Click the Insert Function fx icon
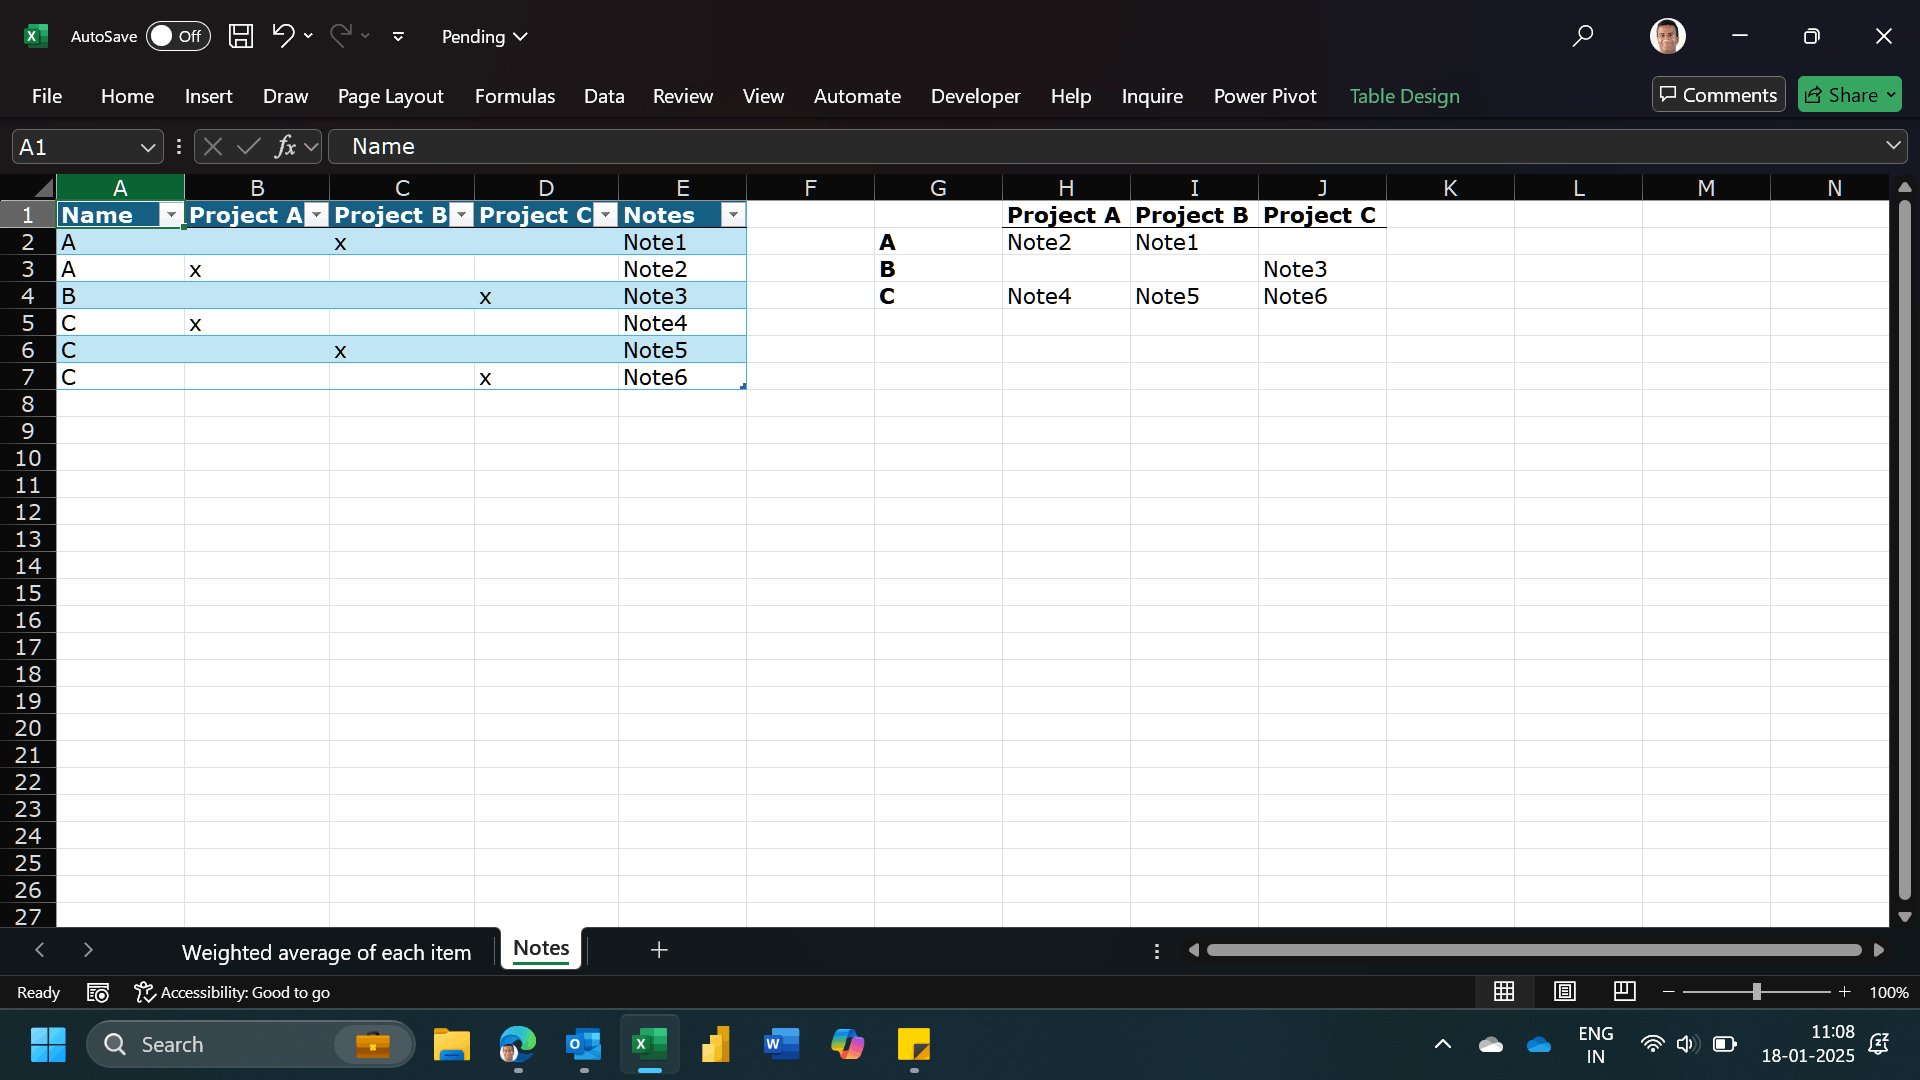1920x1080 pixels. tap(285, 147)
